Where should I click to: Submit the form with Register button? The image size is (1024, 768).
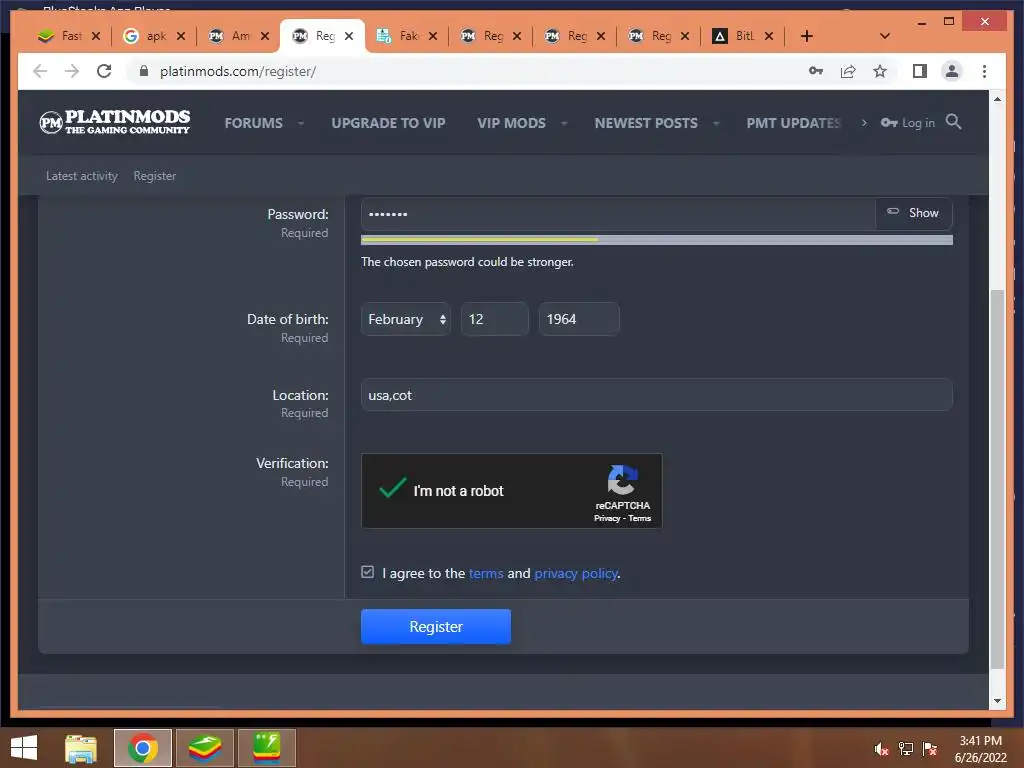(x=436, y=626)
